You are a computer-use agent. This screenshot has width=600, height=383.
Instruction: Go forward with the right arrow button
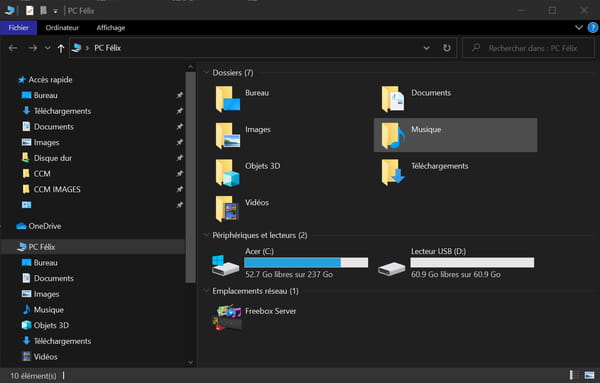[33, 48]
